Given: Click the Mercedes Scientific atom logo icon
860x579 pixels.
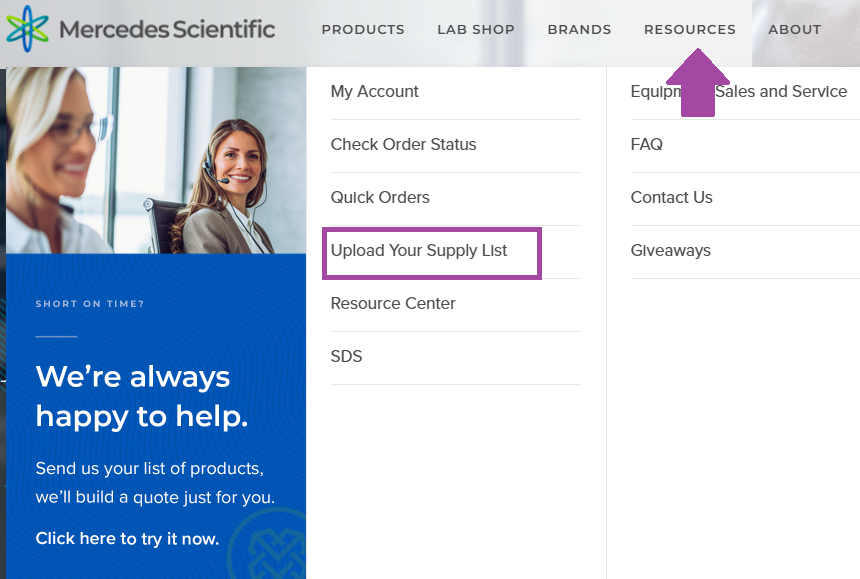Looking at the screenshot, I should 27,29.
